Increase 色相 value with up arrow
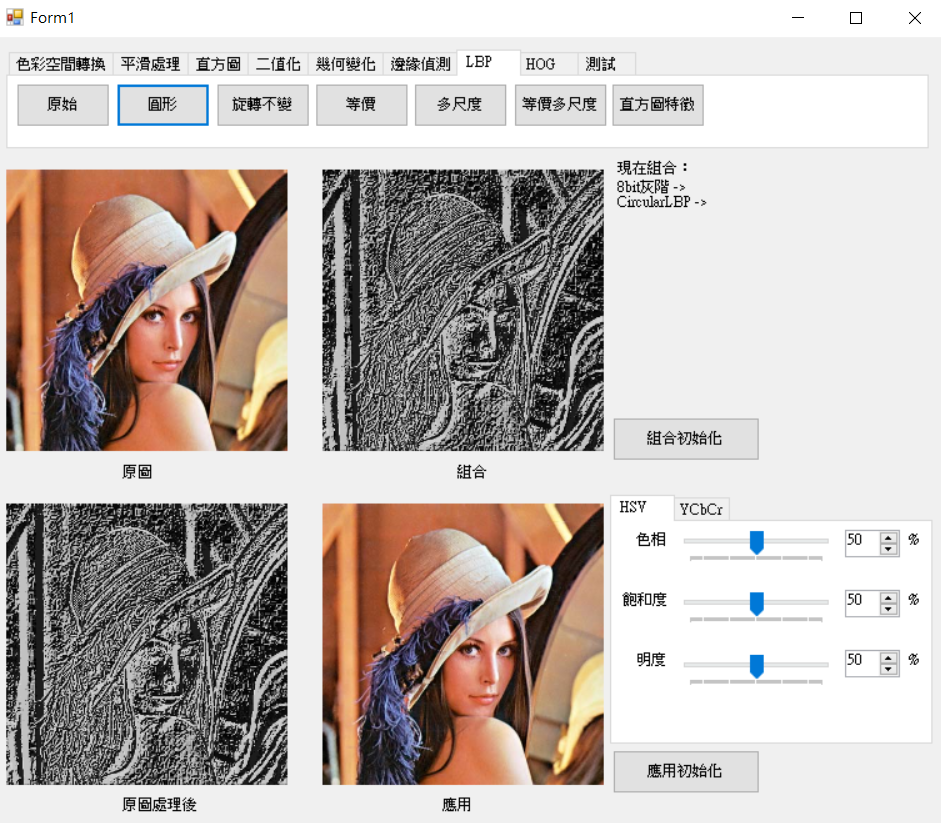 click(889, 538)
